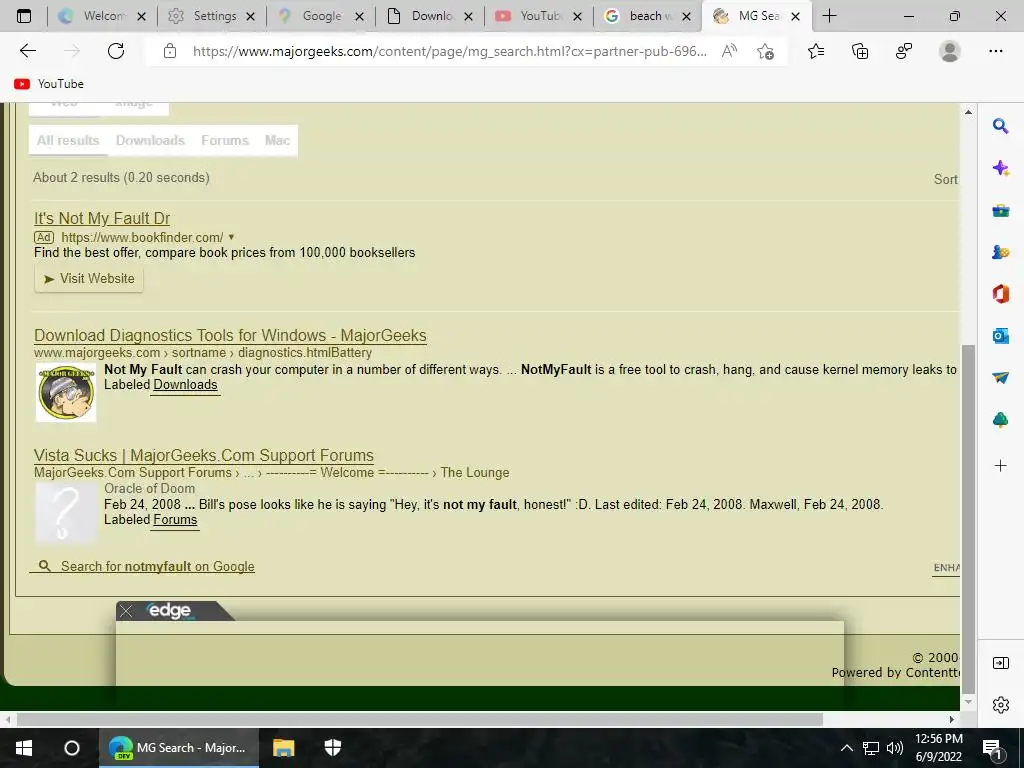Select the All results search filter
1024x768 pixels.
[68, 140]
